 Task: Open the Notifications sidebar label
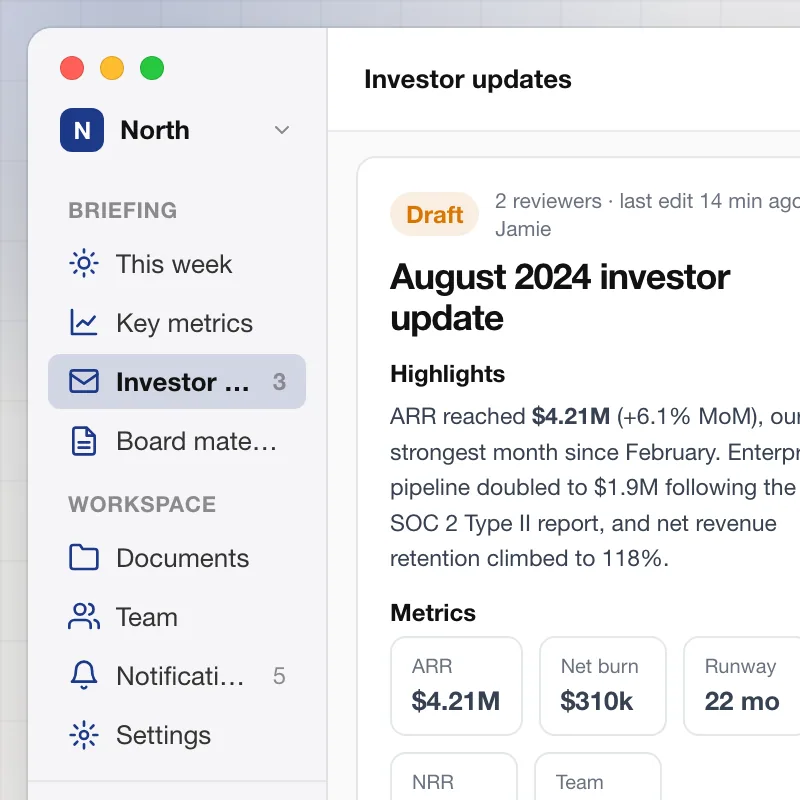180,676
